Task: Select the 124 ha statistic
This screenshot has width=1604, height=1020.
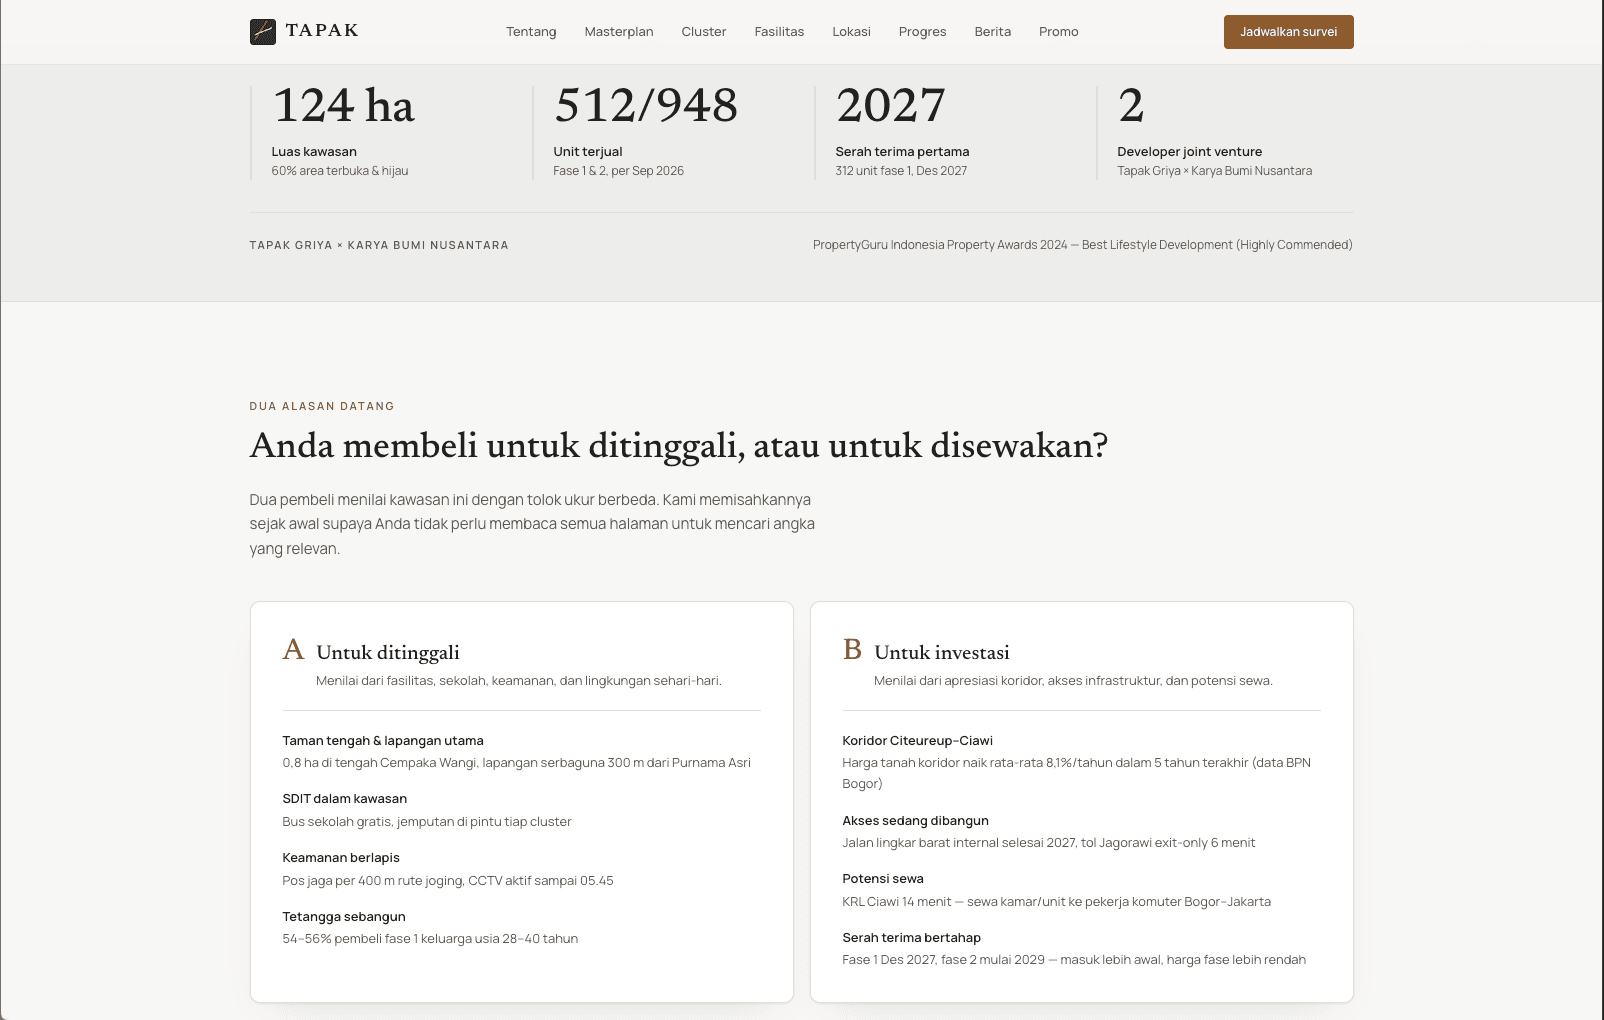Action: point(343,106)
